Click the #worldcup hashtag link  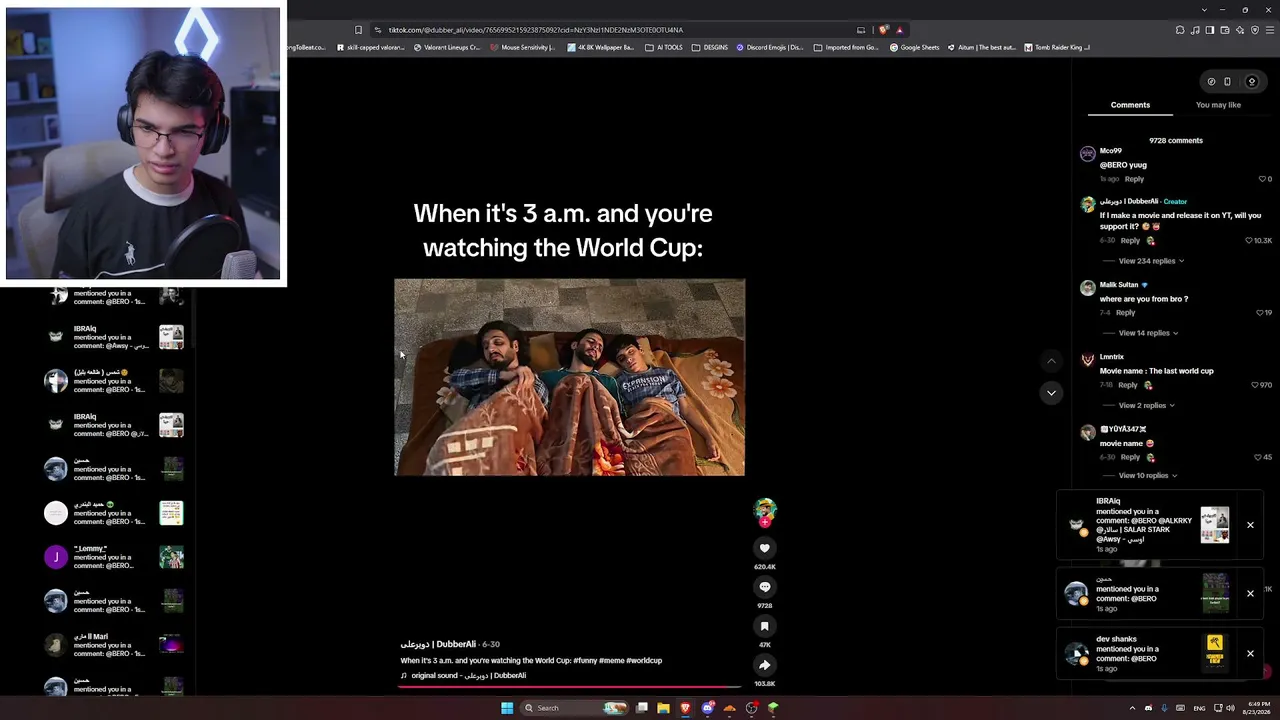tap(644, 661)
